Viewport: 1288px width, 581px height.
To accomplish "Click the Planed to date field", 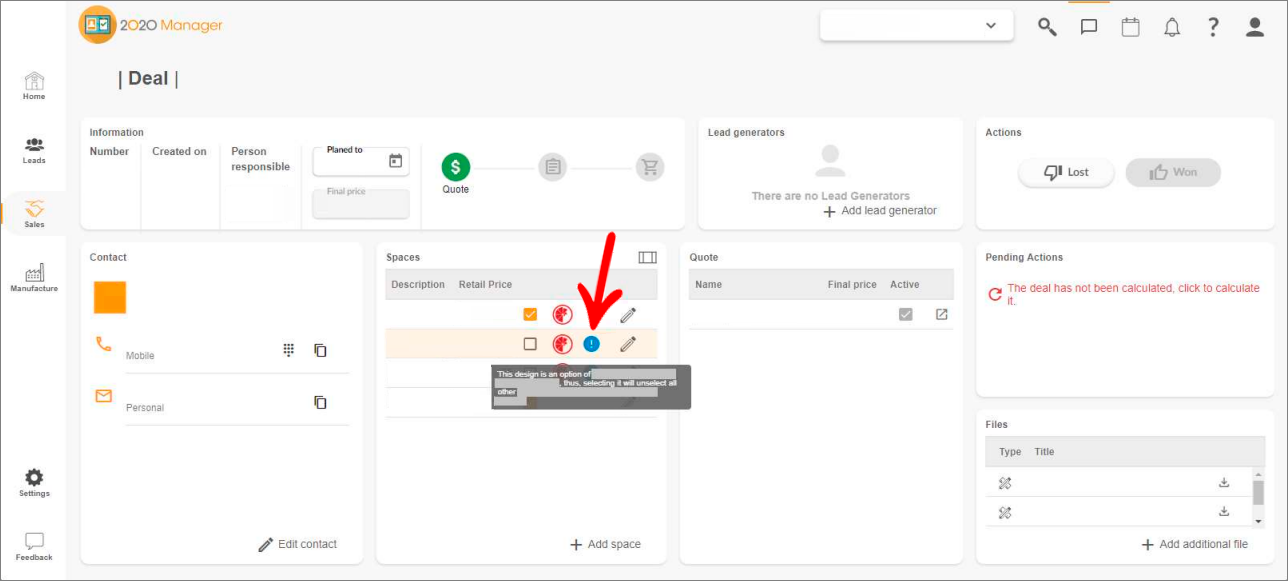I will pos(361,161).
